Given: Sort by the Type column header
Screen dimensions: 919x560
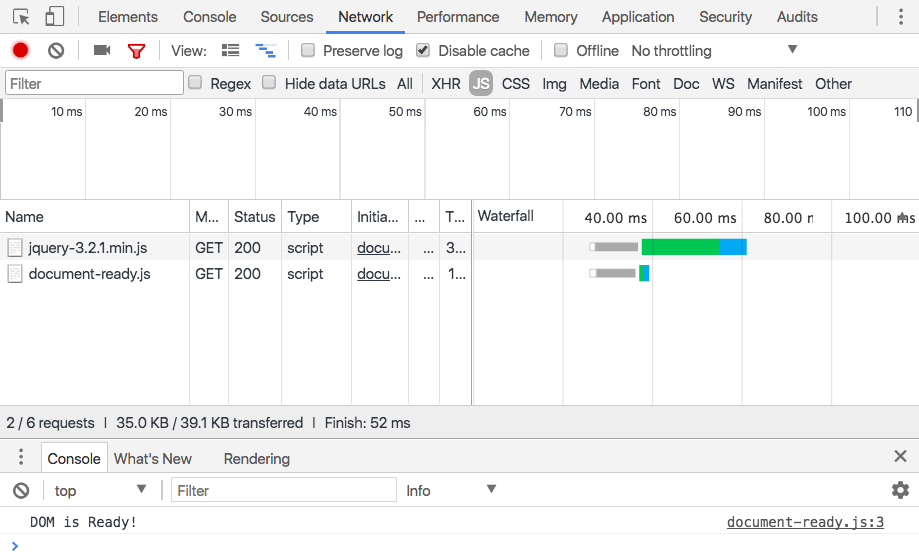Looking at the screenshot, I should 316,217.
